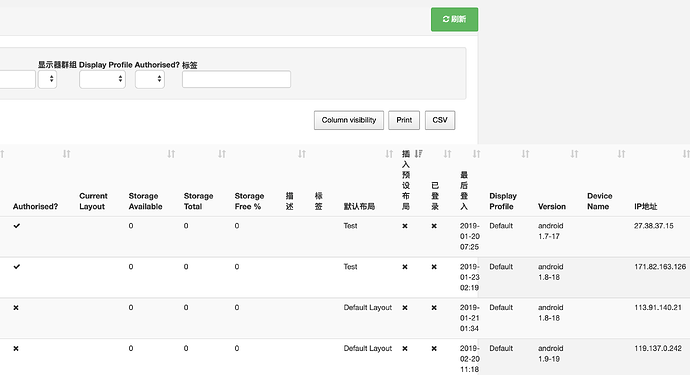
Task: Click 已登录 cross in 113.91.140.21 row
Action: point(434,308)
